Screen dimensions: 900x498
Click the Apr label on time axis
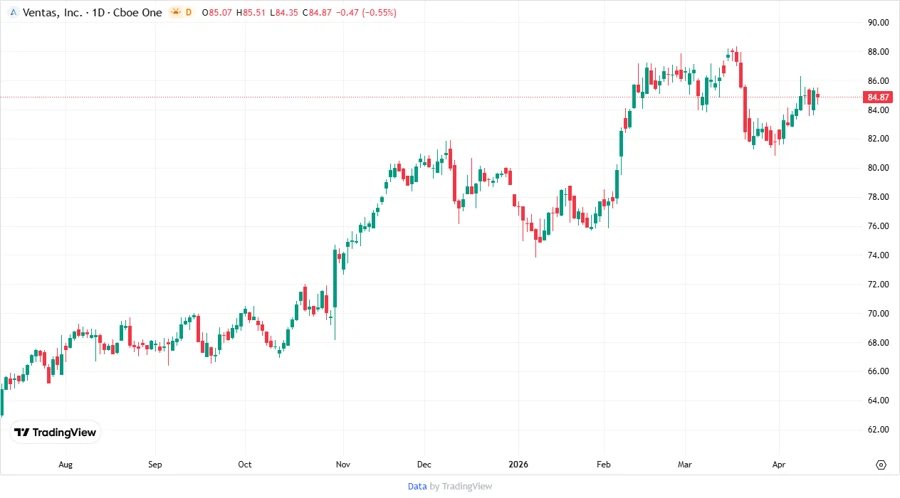point(778,465)
